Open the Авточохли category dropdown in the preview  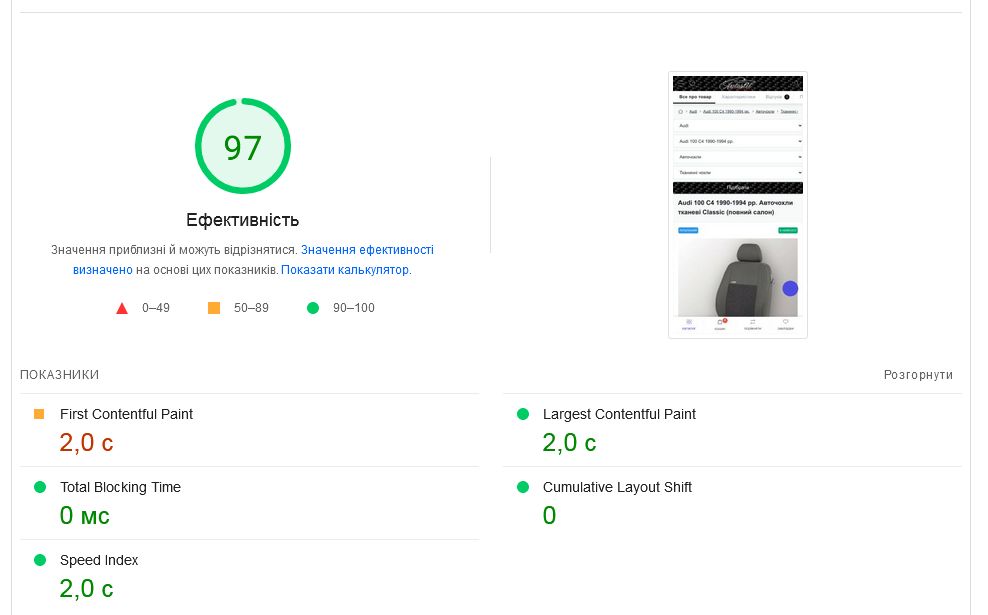click(x=738, y=157)
